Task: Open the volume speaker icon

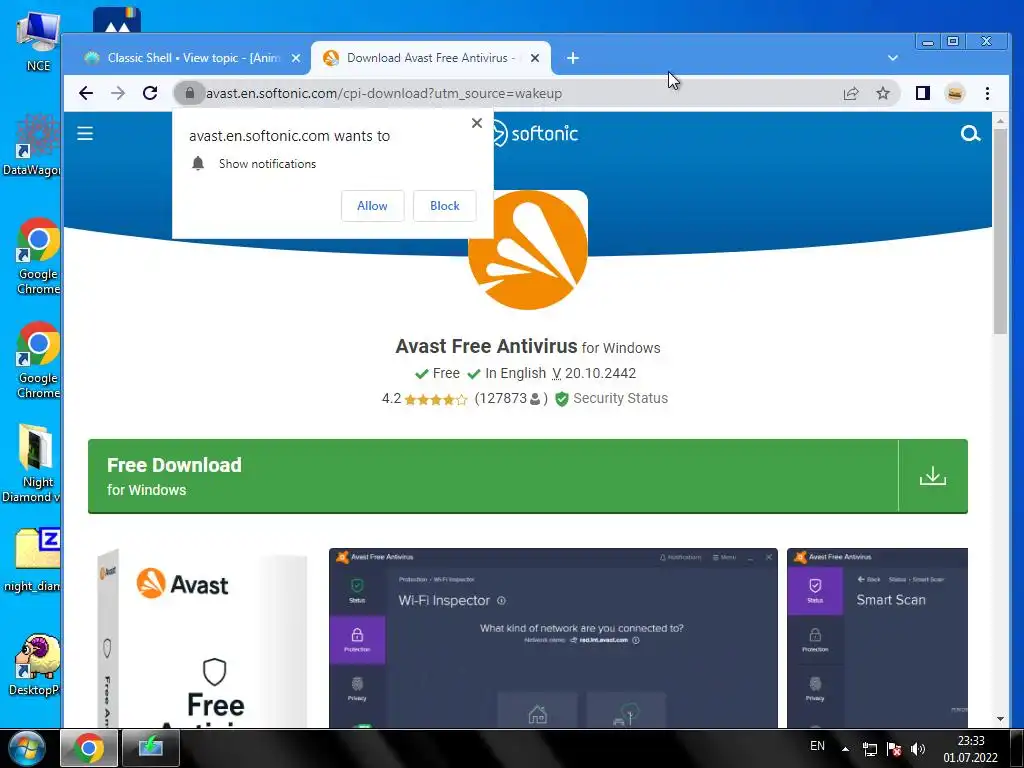Action: coord(918,749)
